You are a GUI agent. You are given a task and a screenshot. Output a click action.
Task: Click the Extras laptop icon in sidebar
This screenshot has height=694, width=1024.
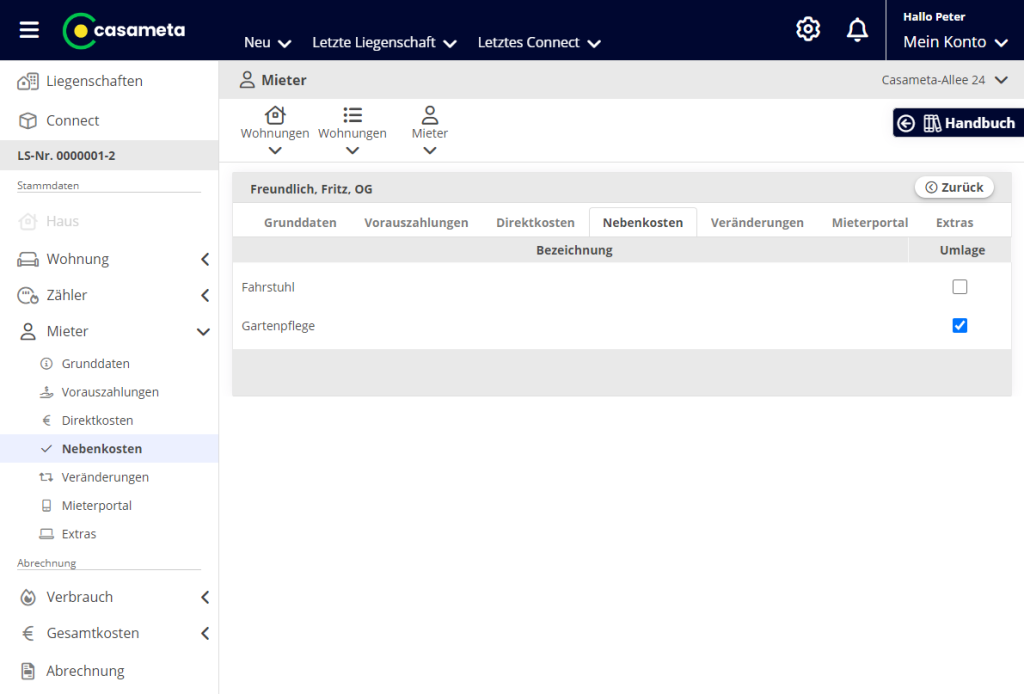(46, 534)
